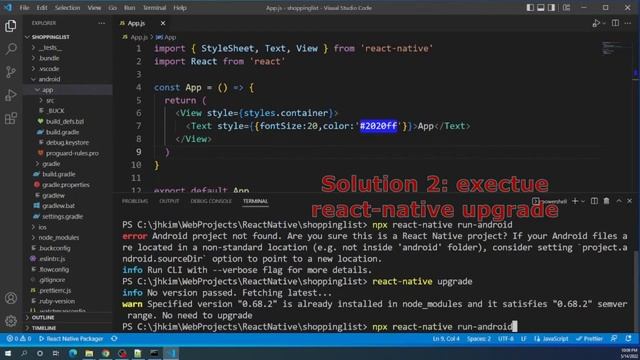Image resolution: width=640 pixels, height=360 pixels.
Task: Open debug.keystore file
Action: [67, 142]
